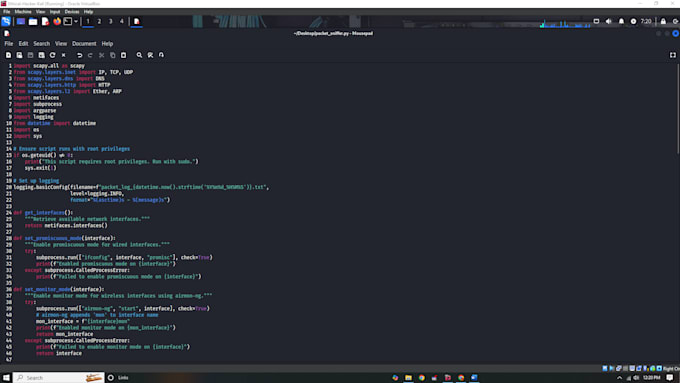Image resolution: width=680 pixels, height=383 pixels.
Task: Launch the file manager from the Kali panel
Action: click(33, 21)
